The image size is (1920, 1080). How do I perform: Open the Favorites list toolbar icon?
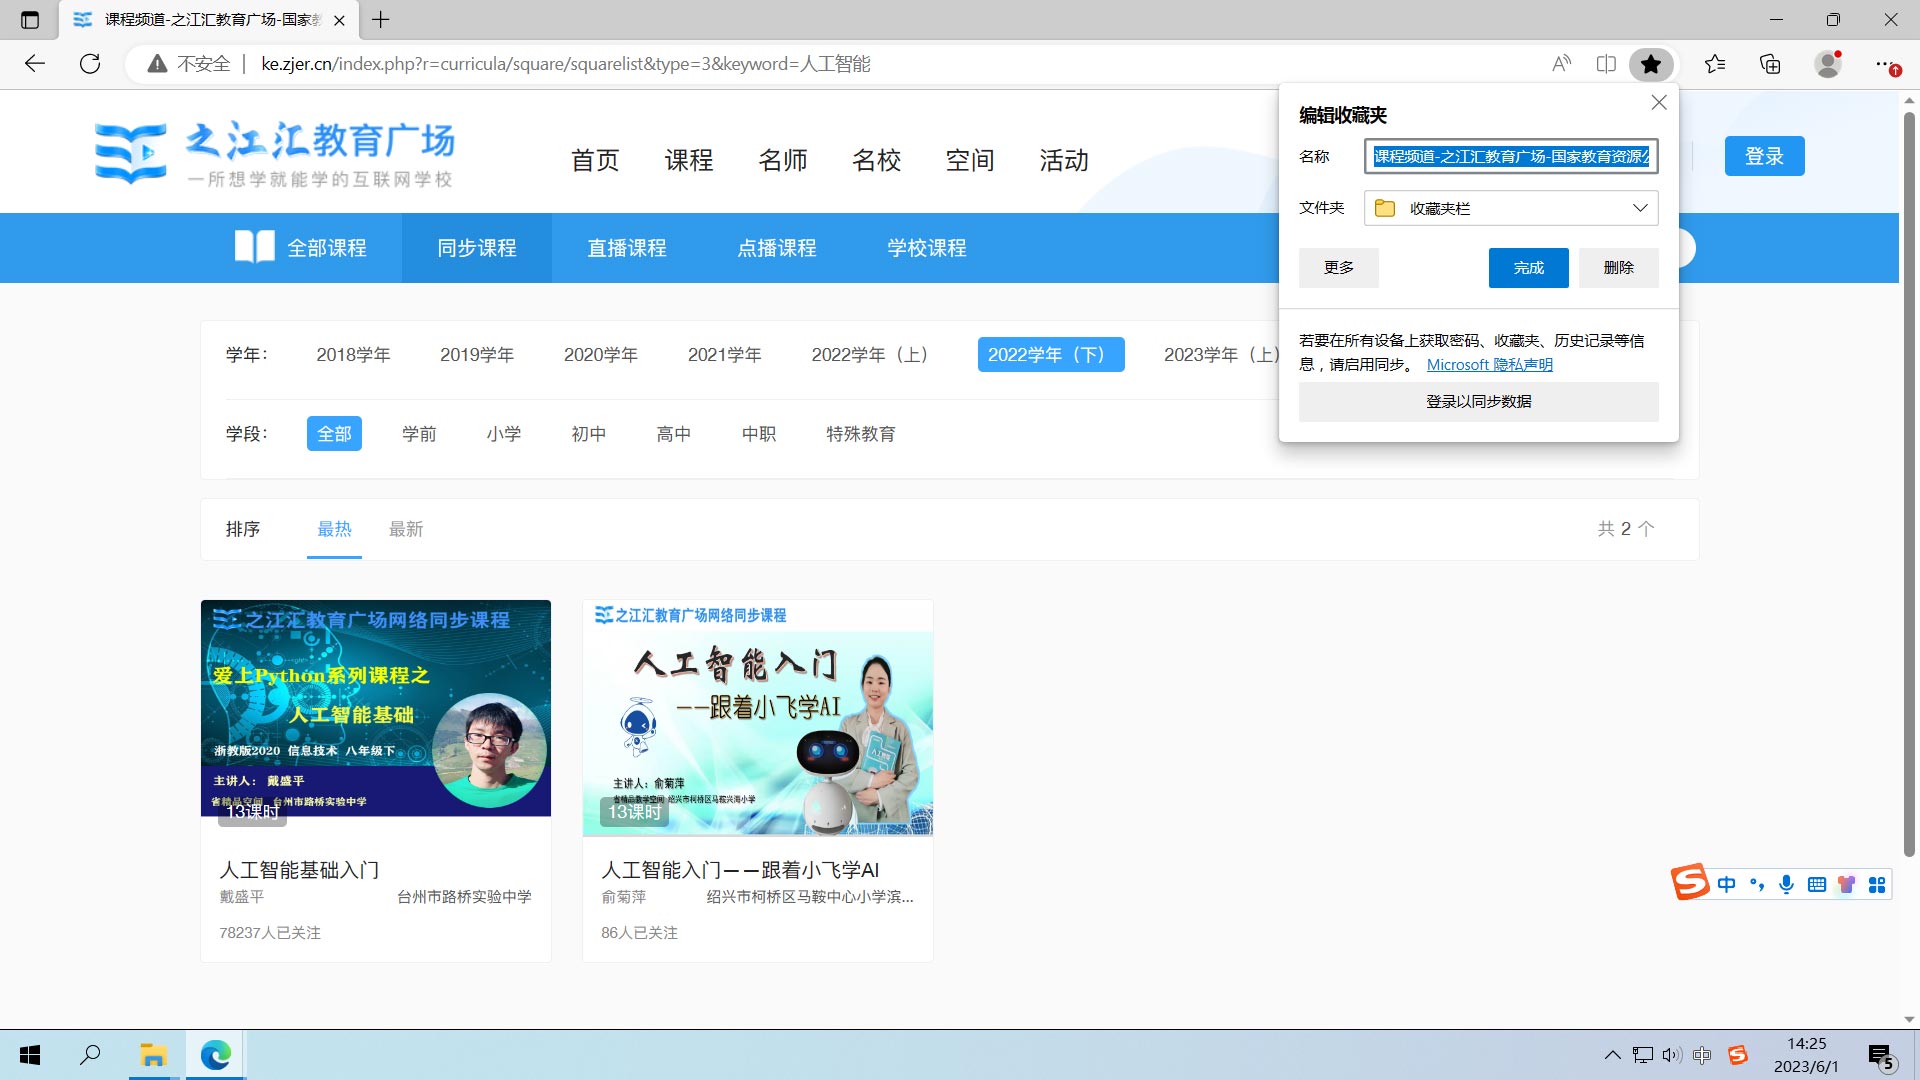pyautogui.click(x=1715, y=64)
